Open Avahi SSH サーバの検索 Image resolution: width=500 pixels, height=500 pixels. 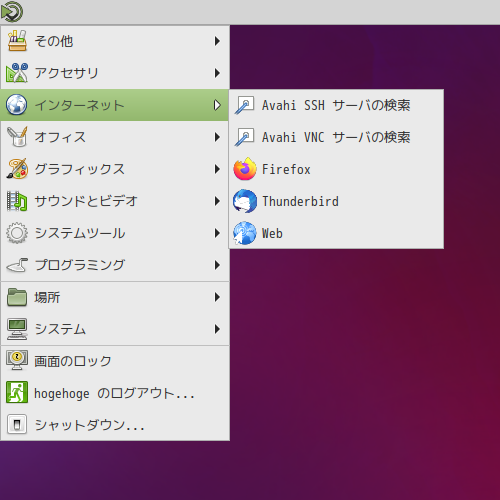click(336, 105)
